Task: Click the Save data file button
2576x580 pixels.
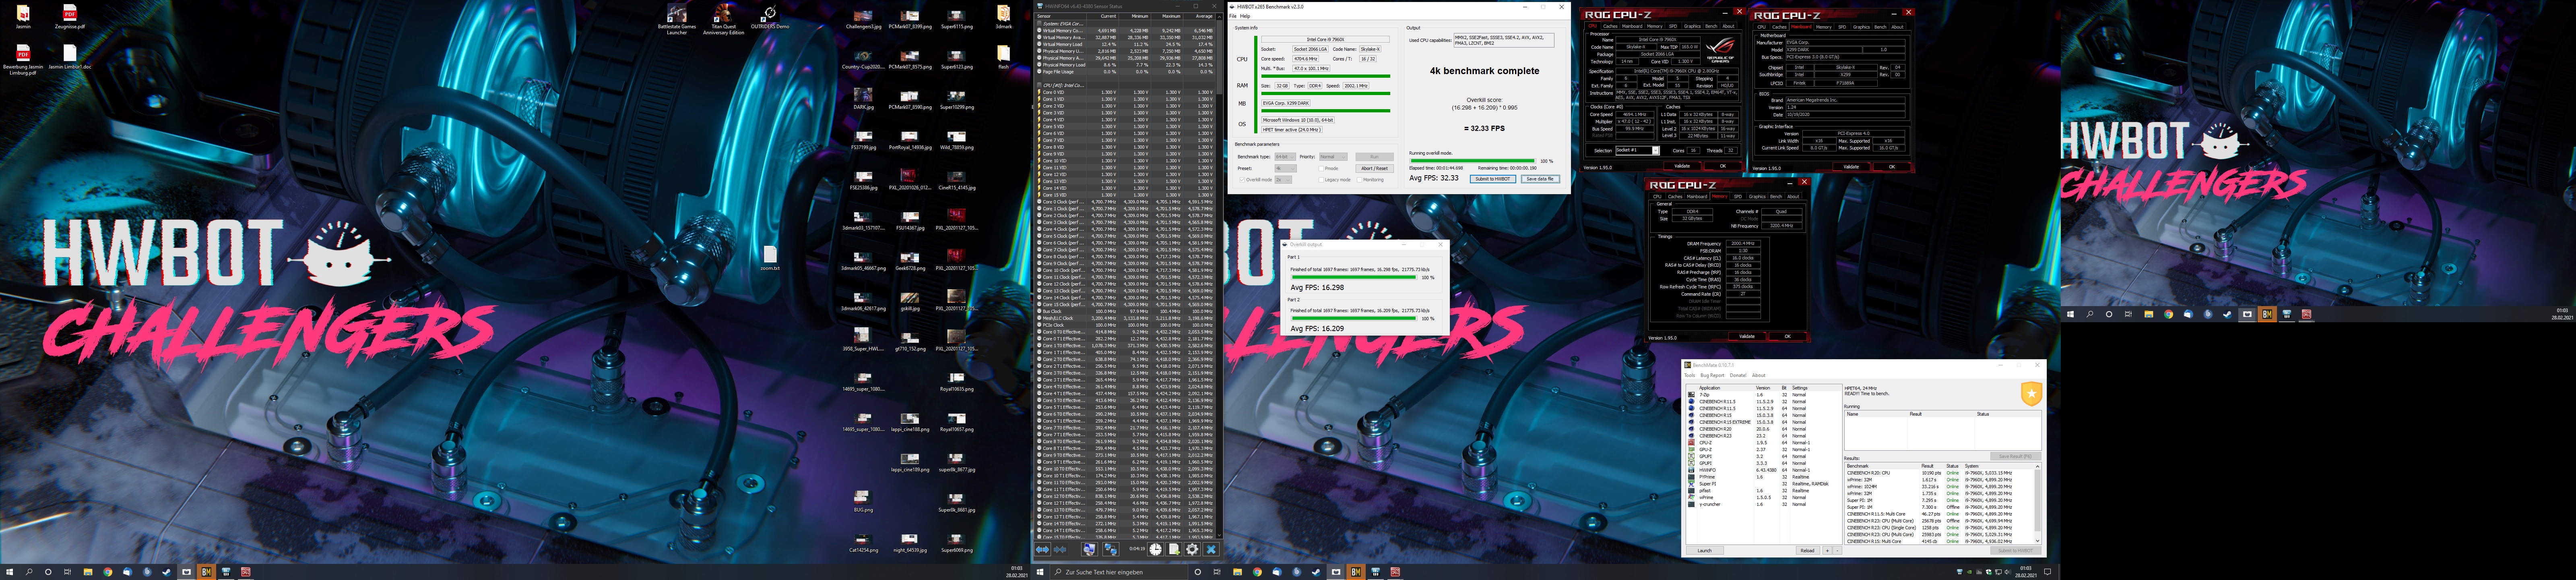Action: 1541,179
